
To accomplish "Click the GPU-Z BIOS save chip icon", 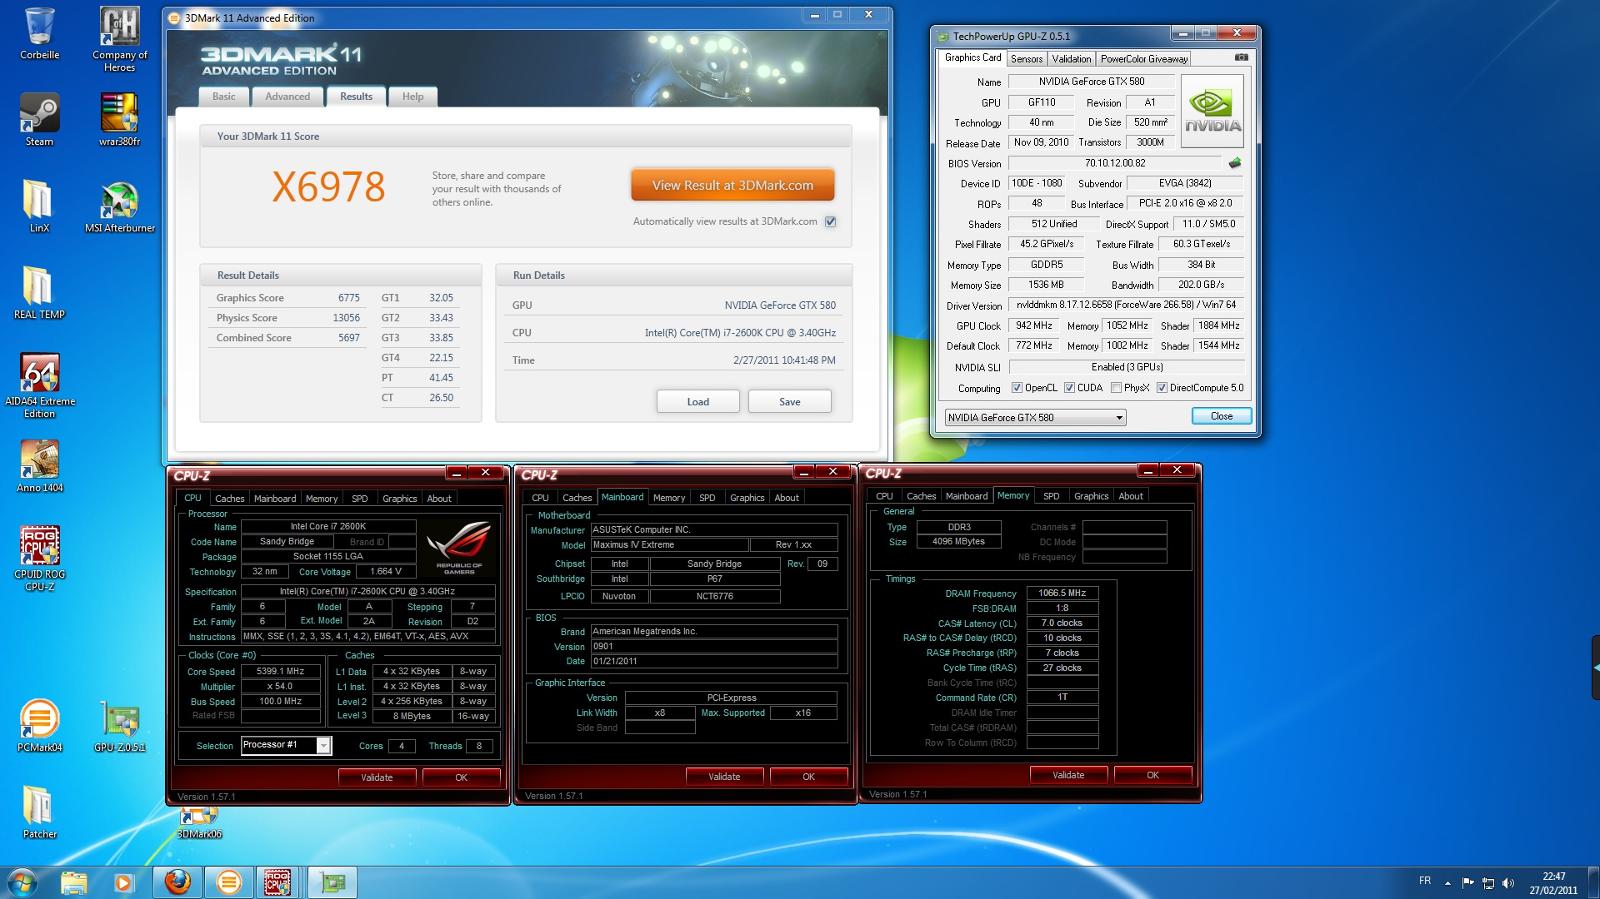I will pos(1235,163).
